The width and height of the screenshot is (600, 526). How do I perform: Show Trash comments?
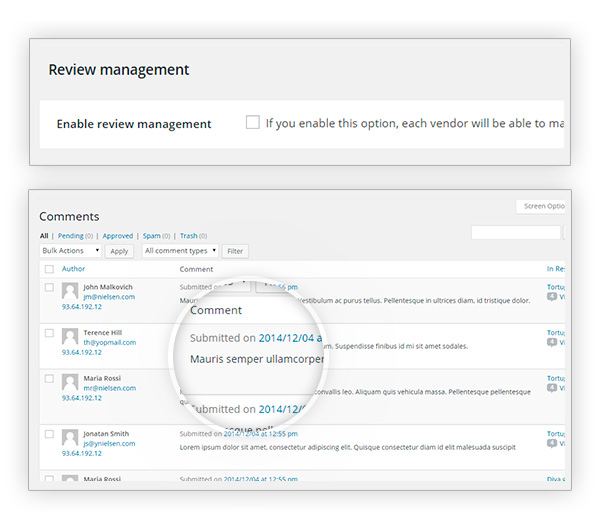point(189,236)
